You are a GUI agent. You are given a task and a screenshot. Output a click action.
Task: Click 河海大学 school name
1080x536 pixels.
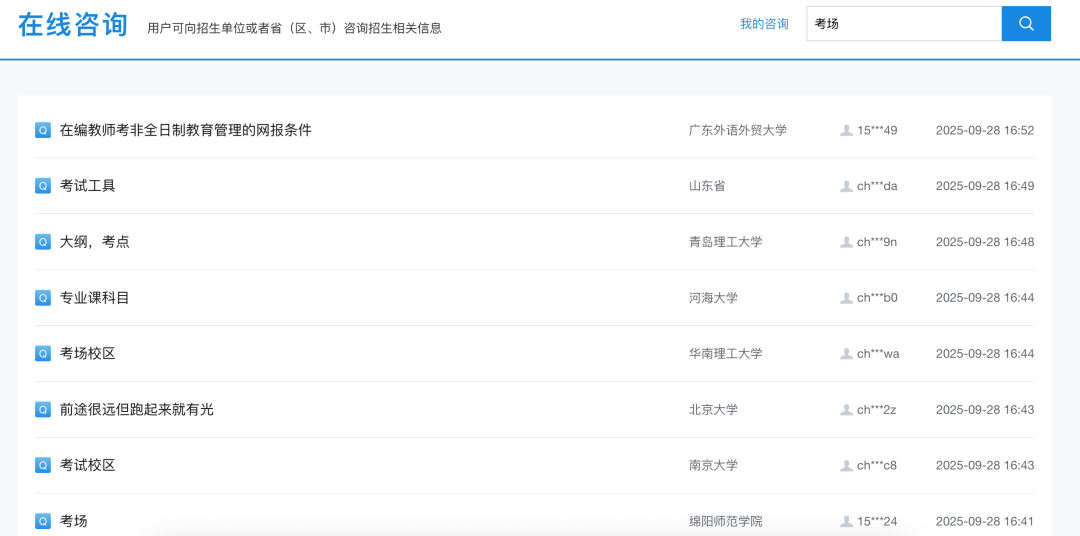713,298
